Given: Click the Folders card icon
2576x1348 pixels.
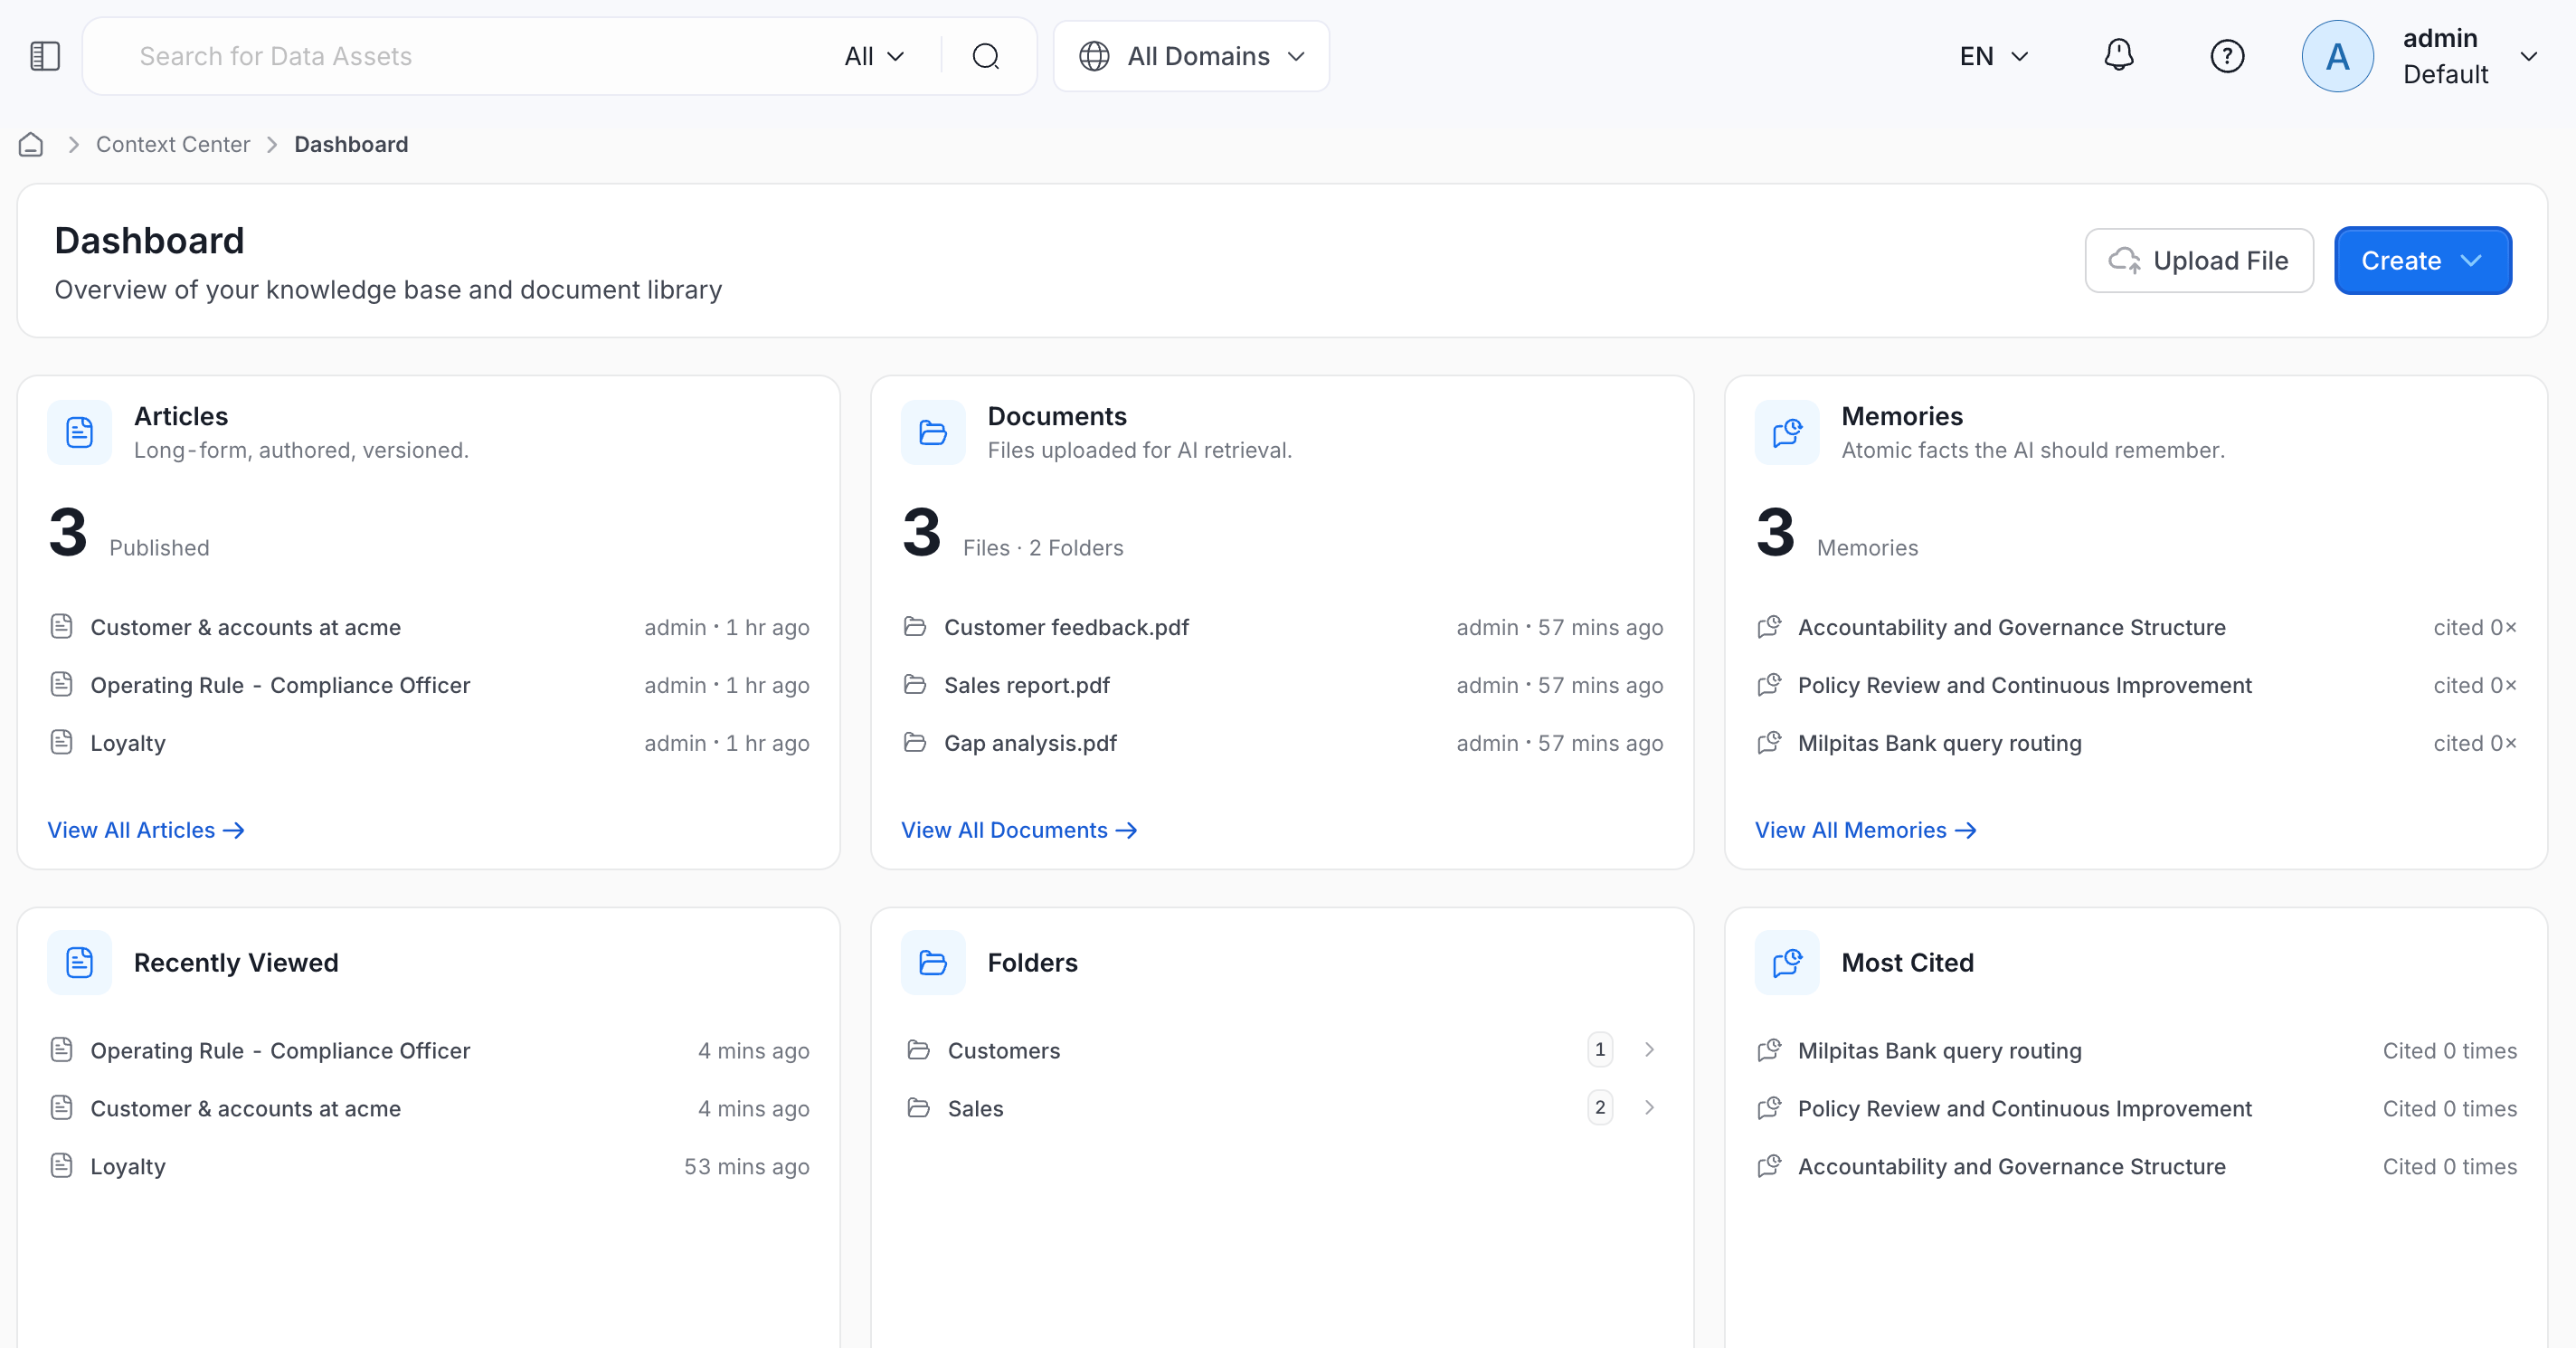Looking at the screenshot, I should pos(933,962).
